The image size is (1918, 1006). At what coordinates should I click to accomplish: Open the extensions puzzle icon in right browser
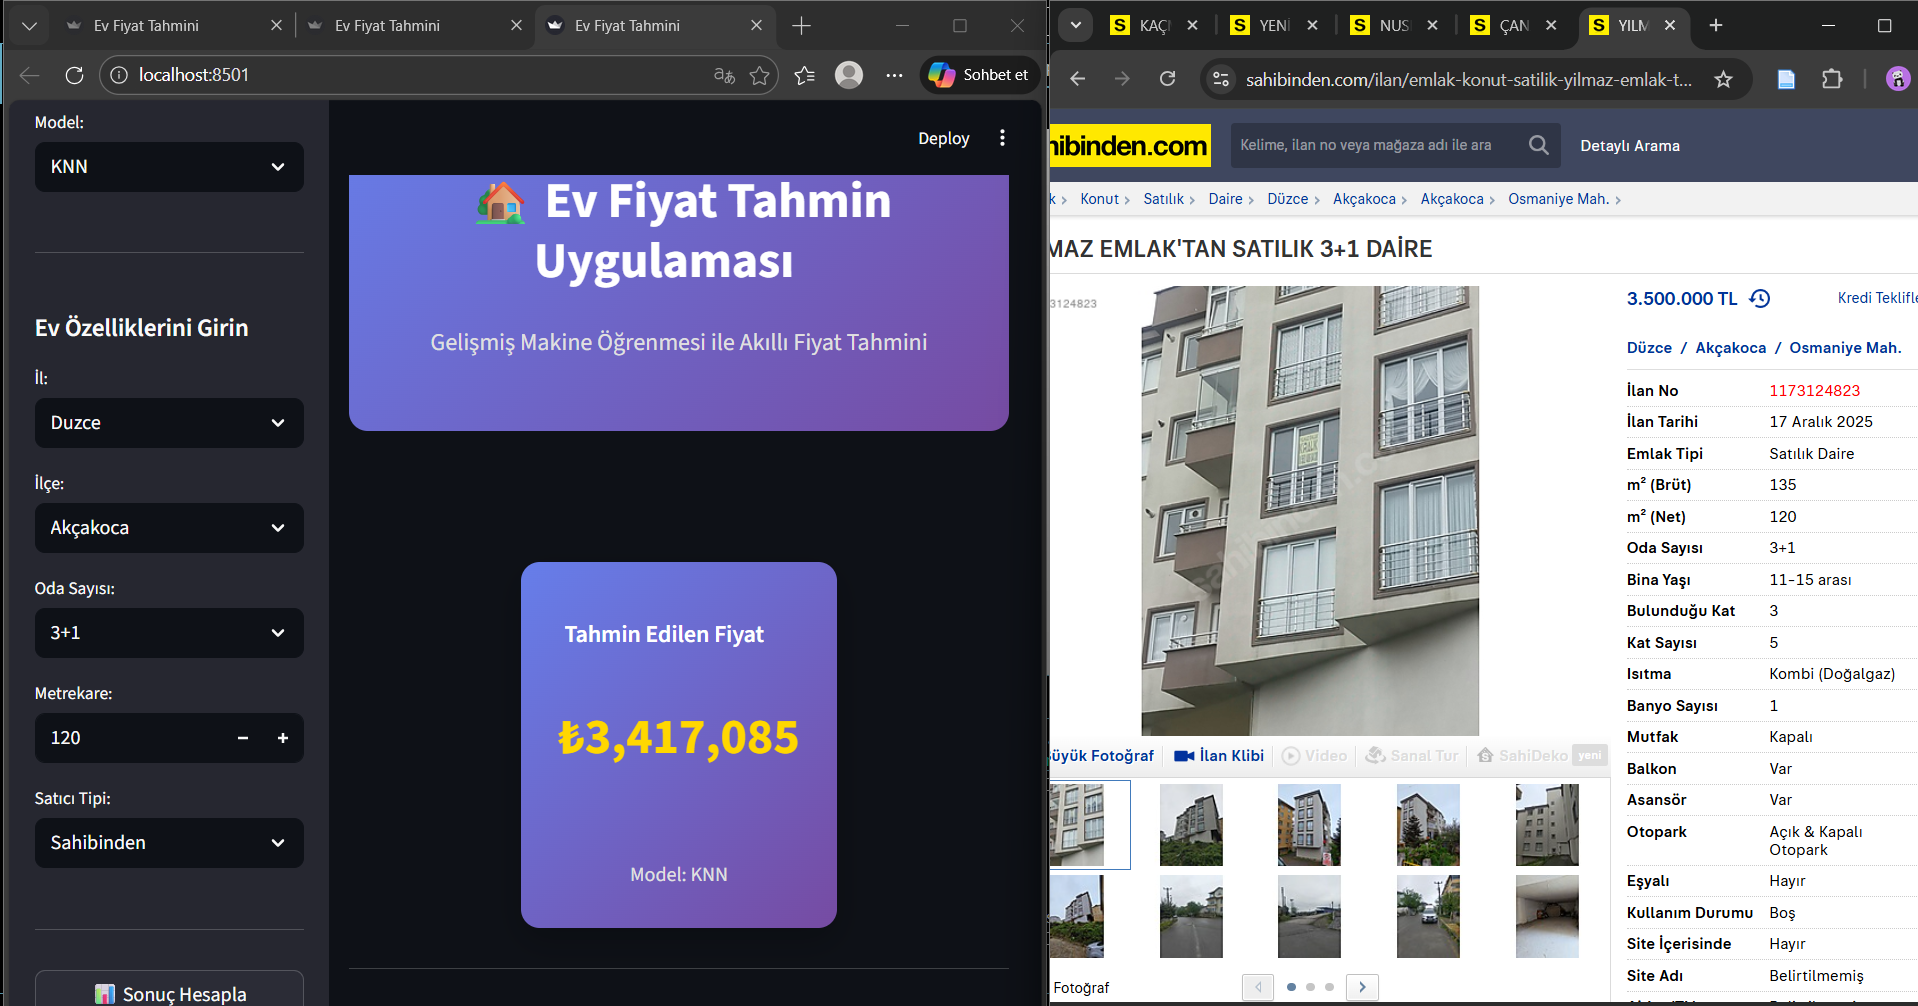coord(1832,79)
